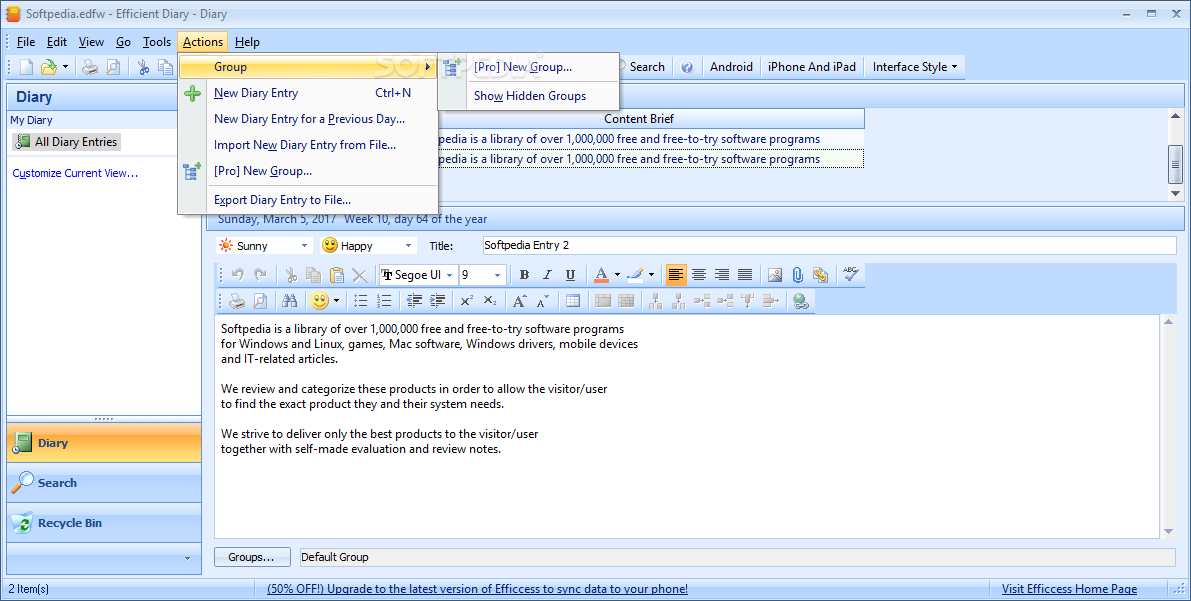Viewport: 1191px width, 601px height.
Task: Enable right text alignment
Action: click(722, 275)
